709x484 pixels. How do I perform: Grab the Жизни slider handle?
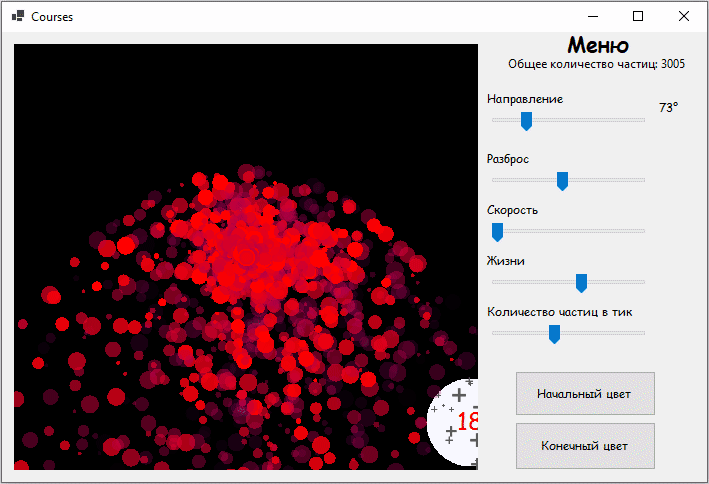[581, 283]
